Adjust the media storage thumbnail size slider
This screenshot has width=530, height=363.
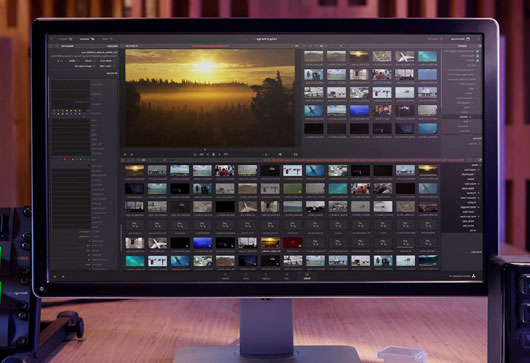click(x=341, y=46)
